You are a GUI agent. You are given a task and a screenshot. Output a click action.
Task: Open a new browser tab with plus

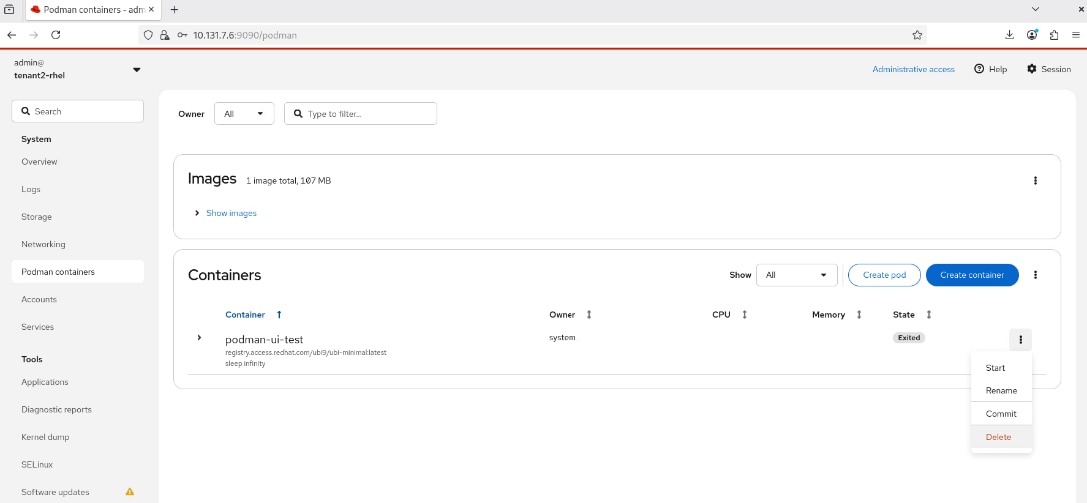point(174,10)
